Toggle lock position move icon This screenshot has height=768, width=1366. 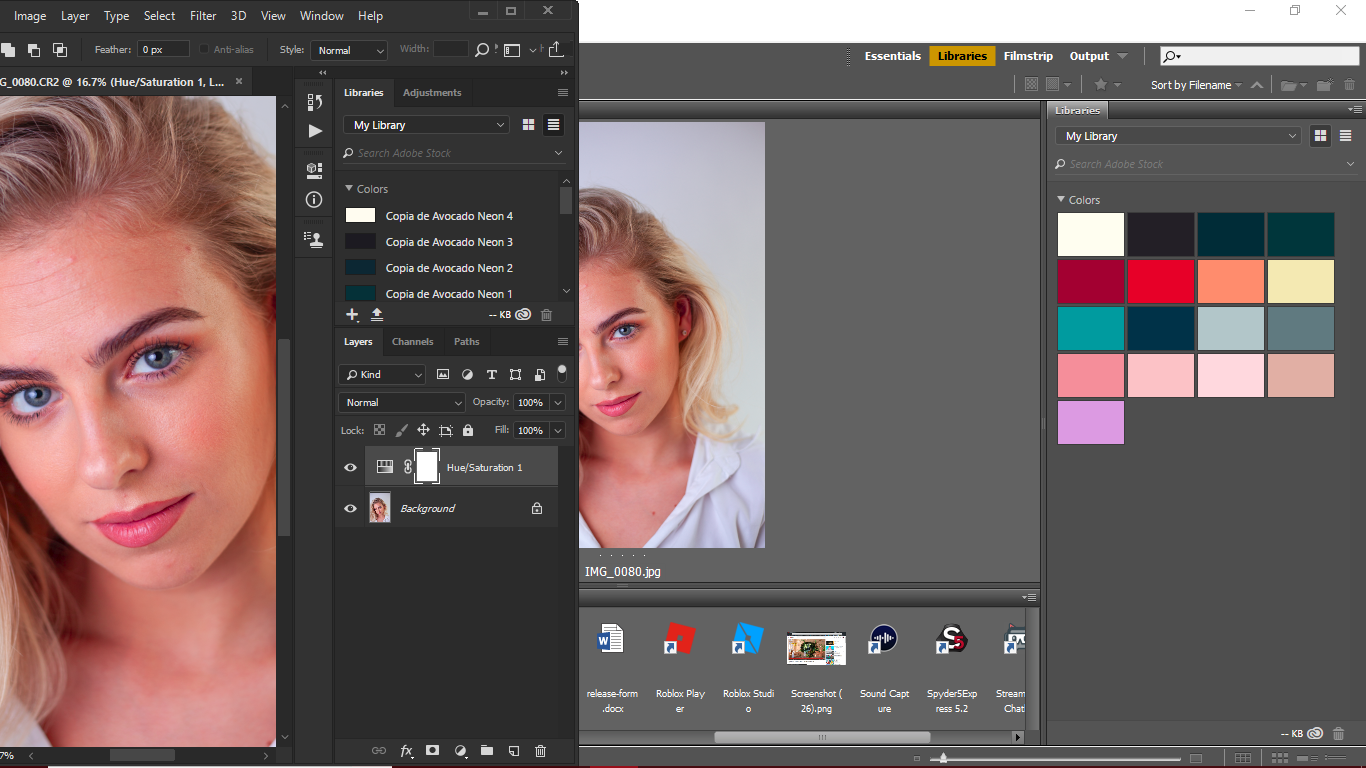(x=423, y=430)
